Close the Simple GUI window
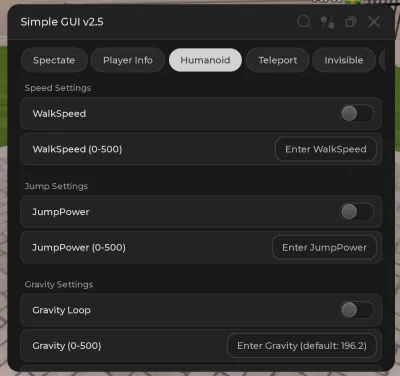The width and height of the screenshot is (400, 376). (374, 22)
